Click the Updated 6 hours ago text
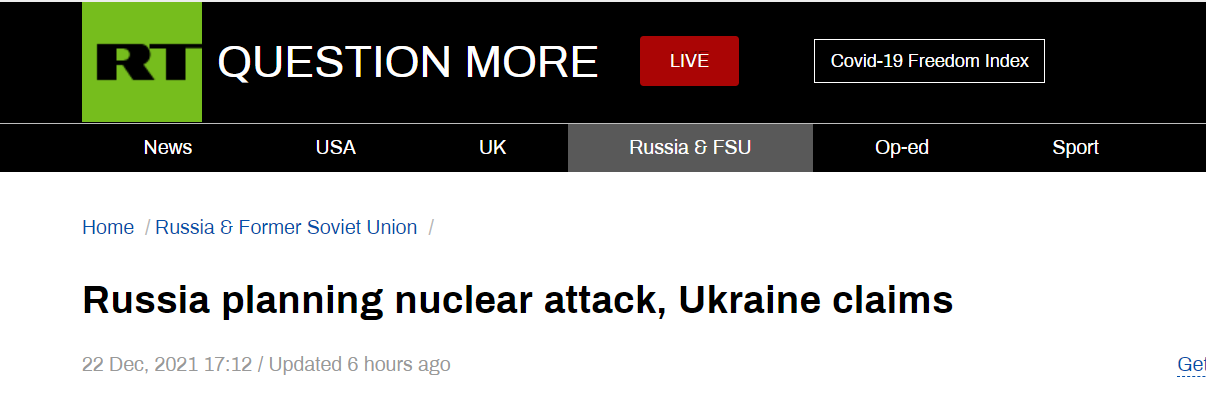Viewport: 1206px width, 402px height. coord(358,365)
